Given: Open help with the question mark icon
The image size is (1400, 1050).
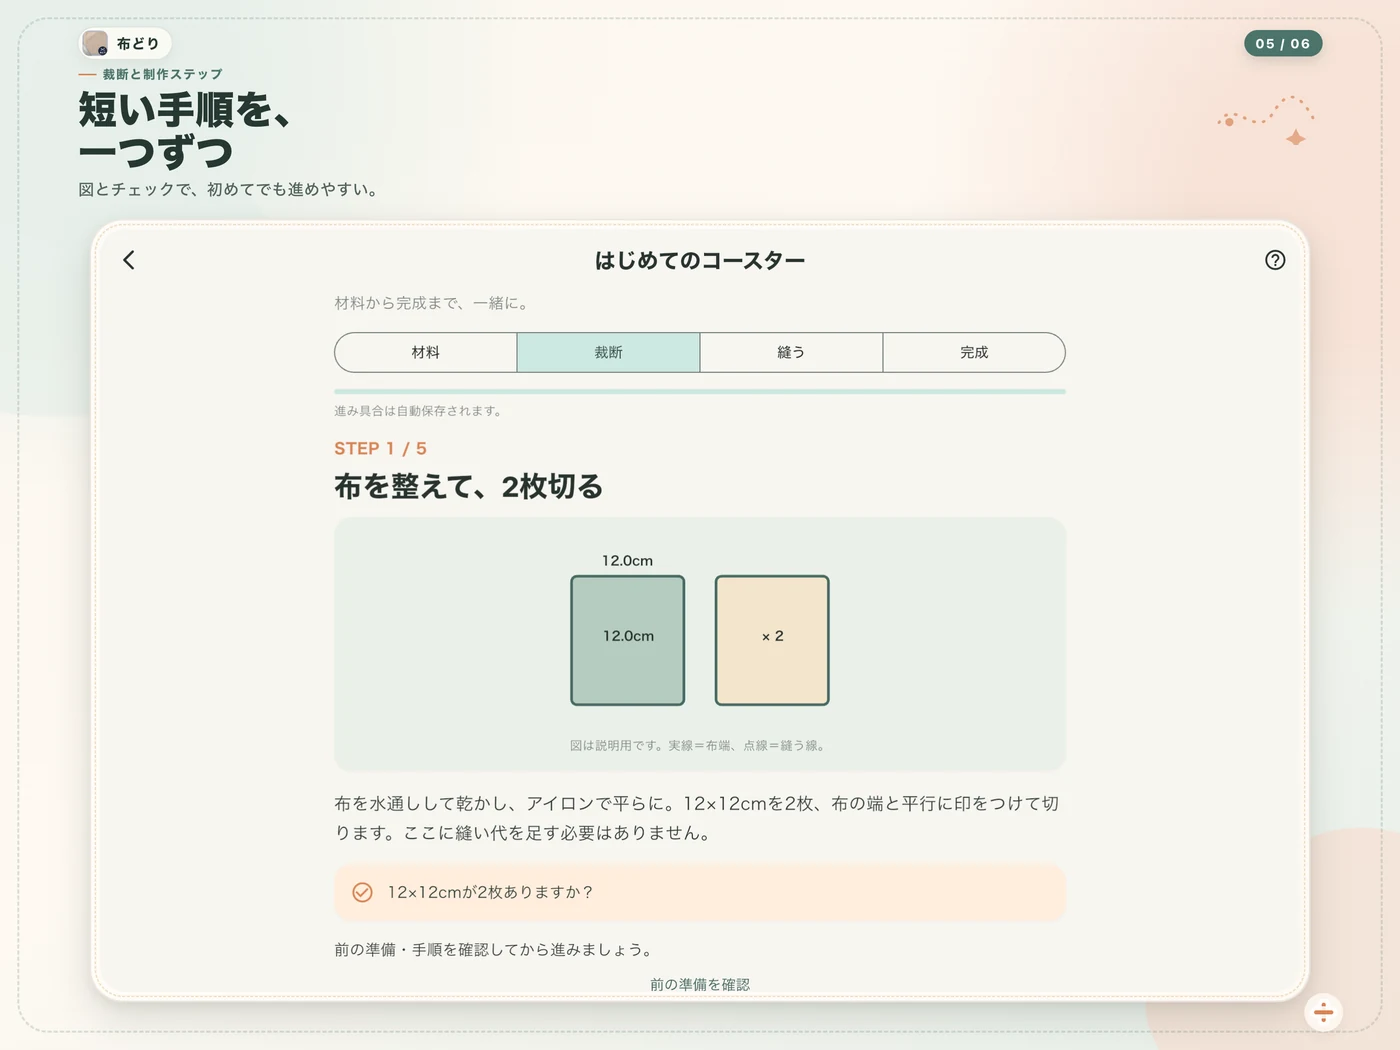Looking at the screenshot, I should point(1275,260).
